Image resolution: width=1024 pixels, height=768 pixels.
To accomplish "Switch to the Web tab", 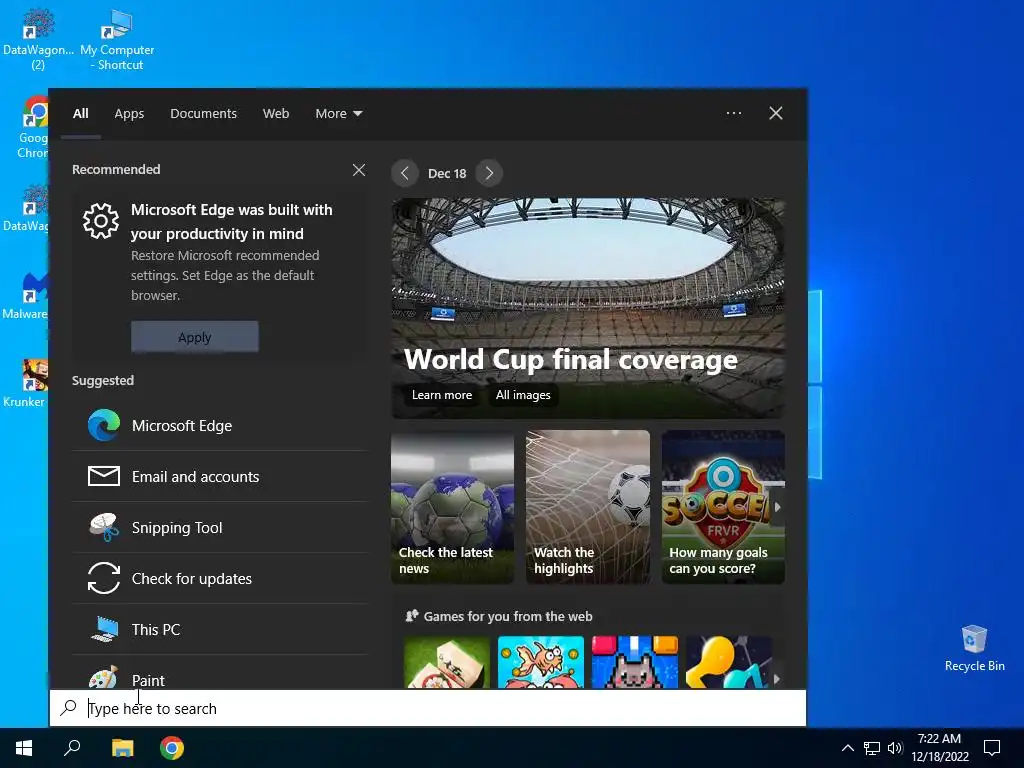I will (x=276, y=114).
